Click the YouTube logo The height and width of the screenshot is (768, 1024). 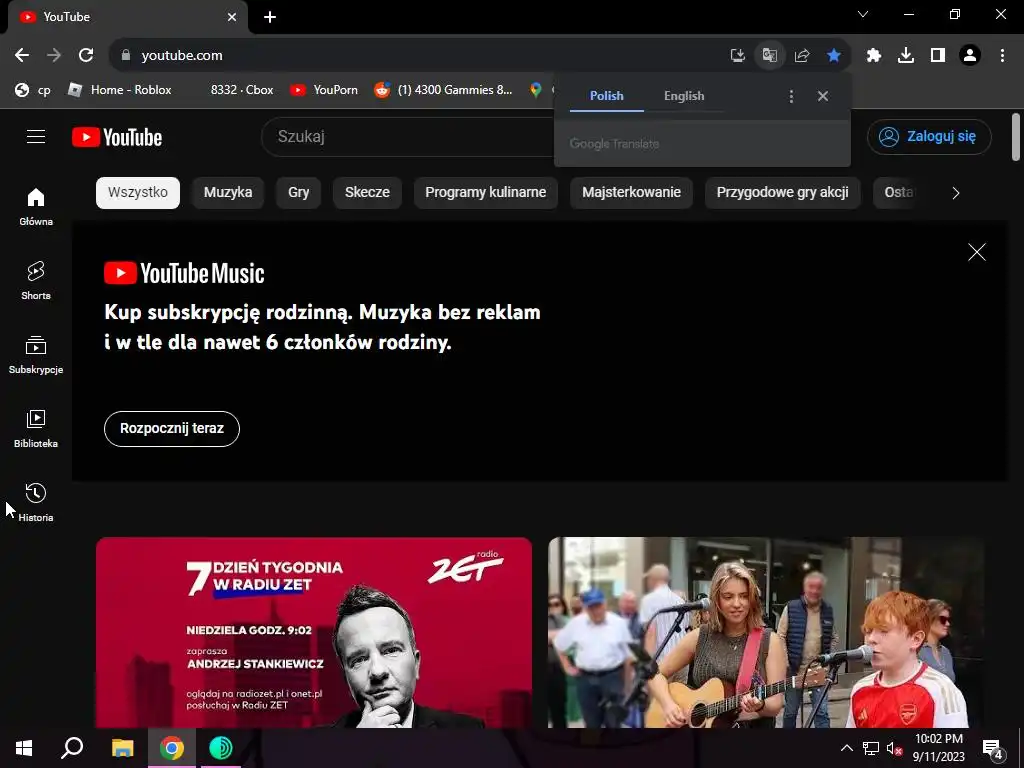click(117, 137)
